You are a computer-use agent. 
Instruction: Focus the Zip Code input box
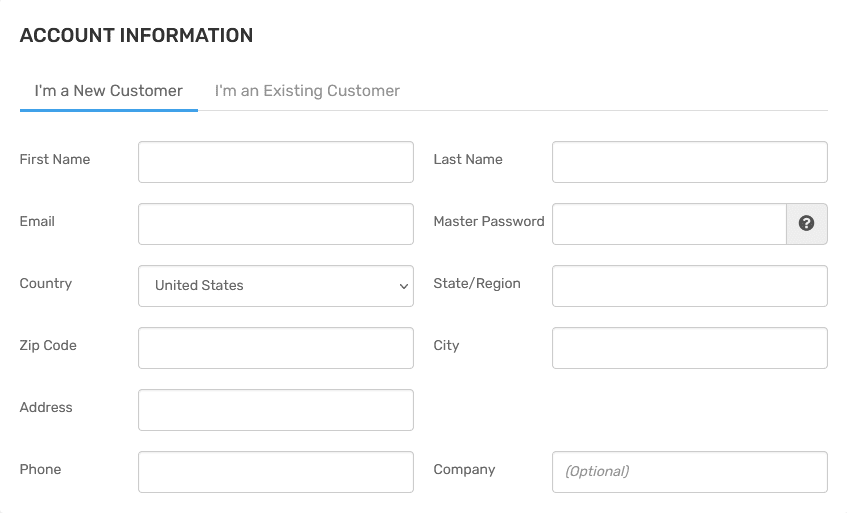click(276, 348)
